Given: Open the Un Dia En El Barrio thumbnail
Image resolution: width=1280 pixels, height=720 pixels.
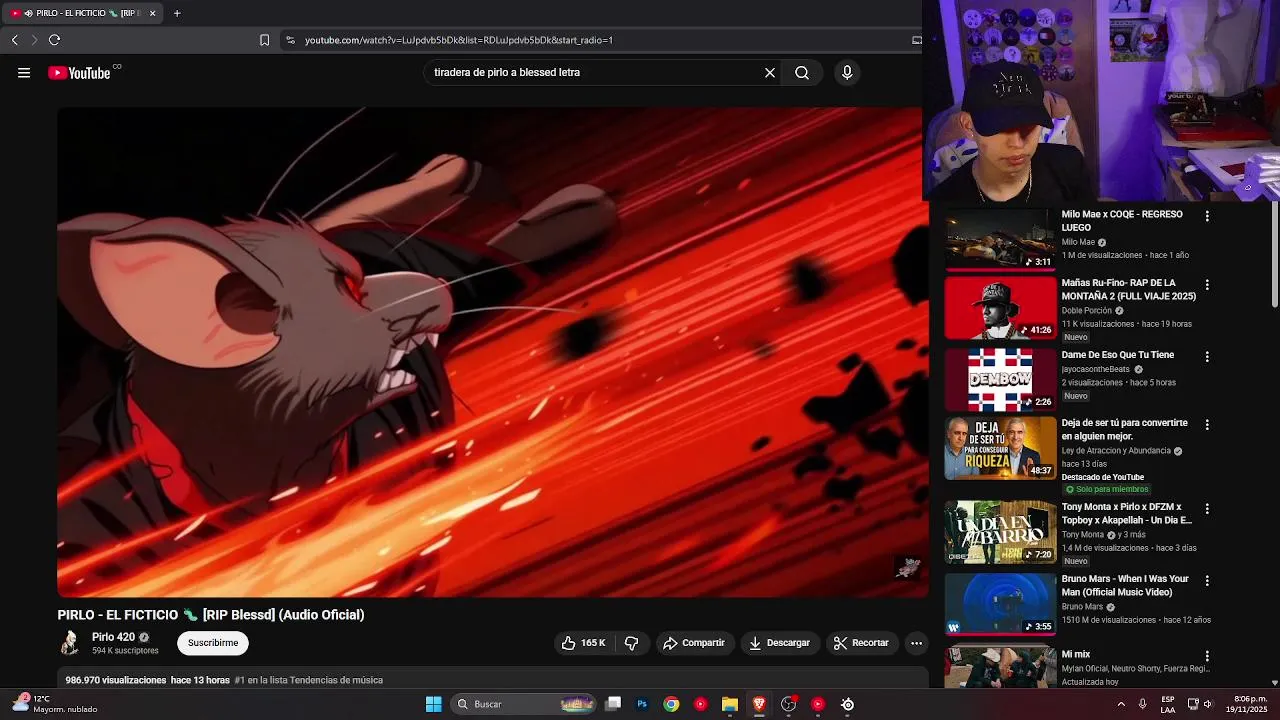Looking at the screenshot, I should [1000, 532].
